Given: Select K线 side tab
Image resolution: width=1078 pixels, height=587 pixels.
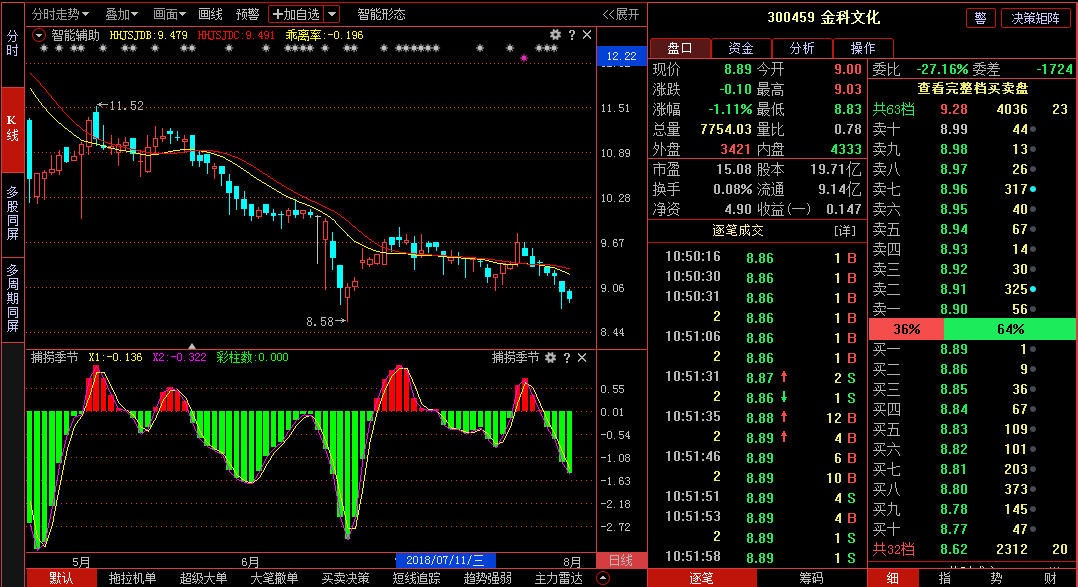Looking at the screenshot, I should 12,129.
